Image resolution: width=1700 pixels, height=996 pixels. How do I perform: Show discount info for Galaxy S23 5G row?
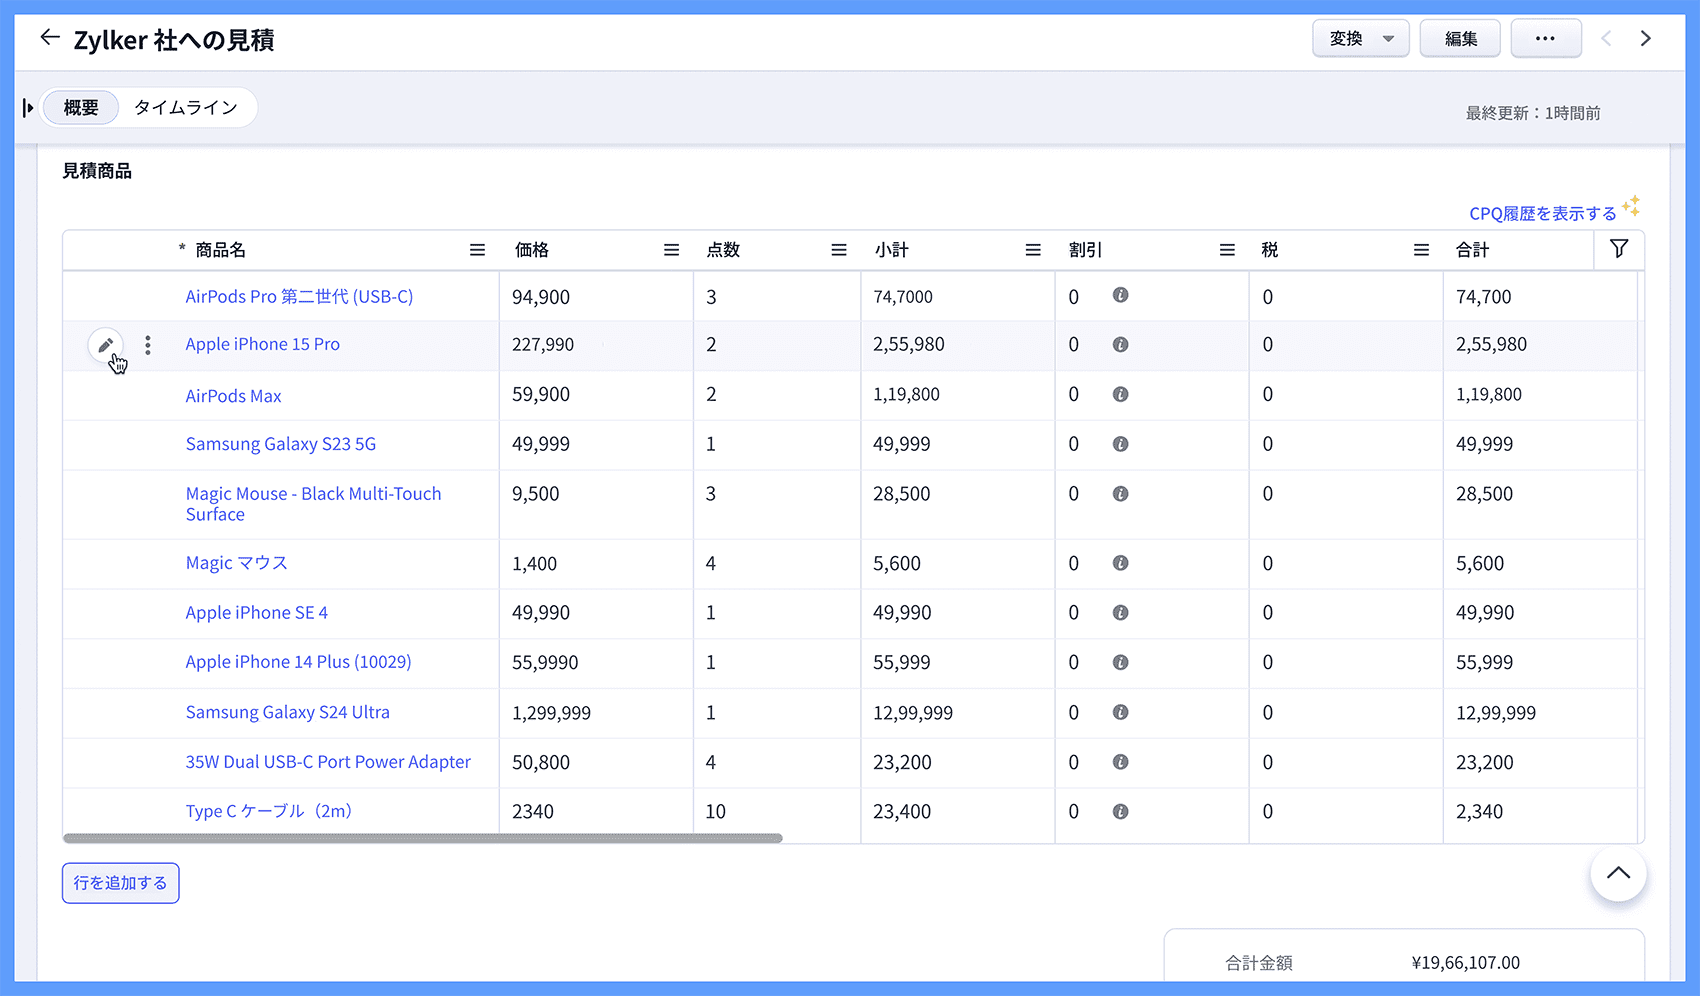pyautogui.click(x=1120, y=444)
